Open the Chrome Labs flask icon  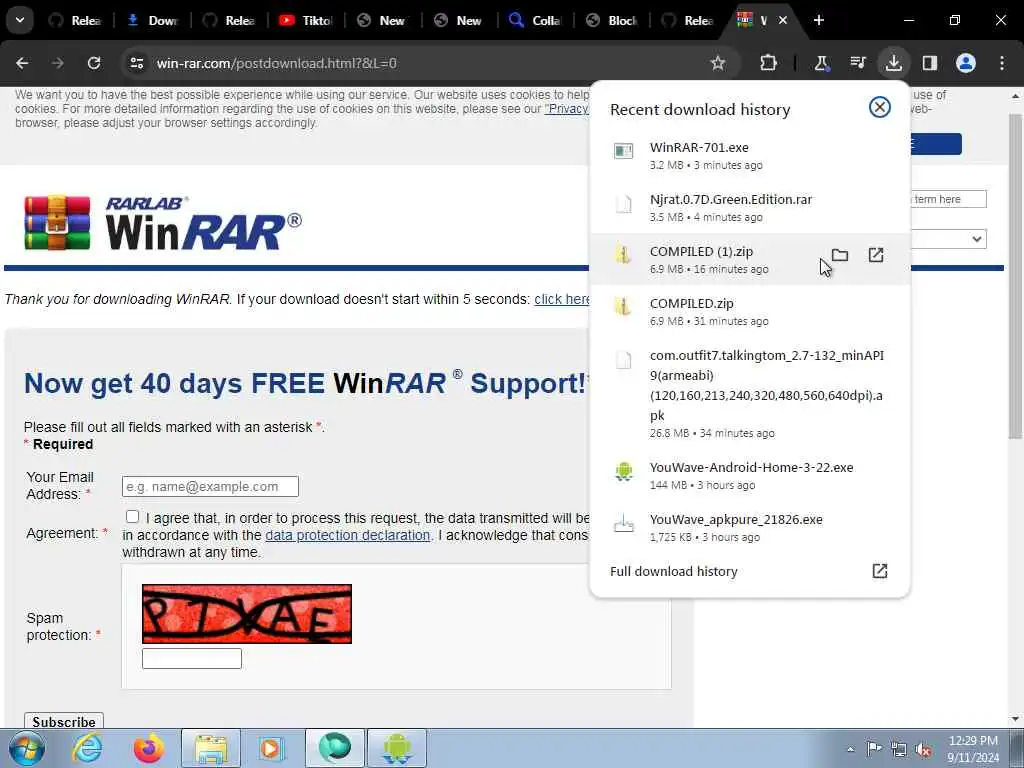821,63
